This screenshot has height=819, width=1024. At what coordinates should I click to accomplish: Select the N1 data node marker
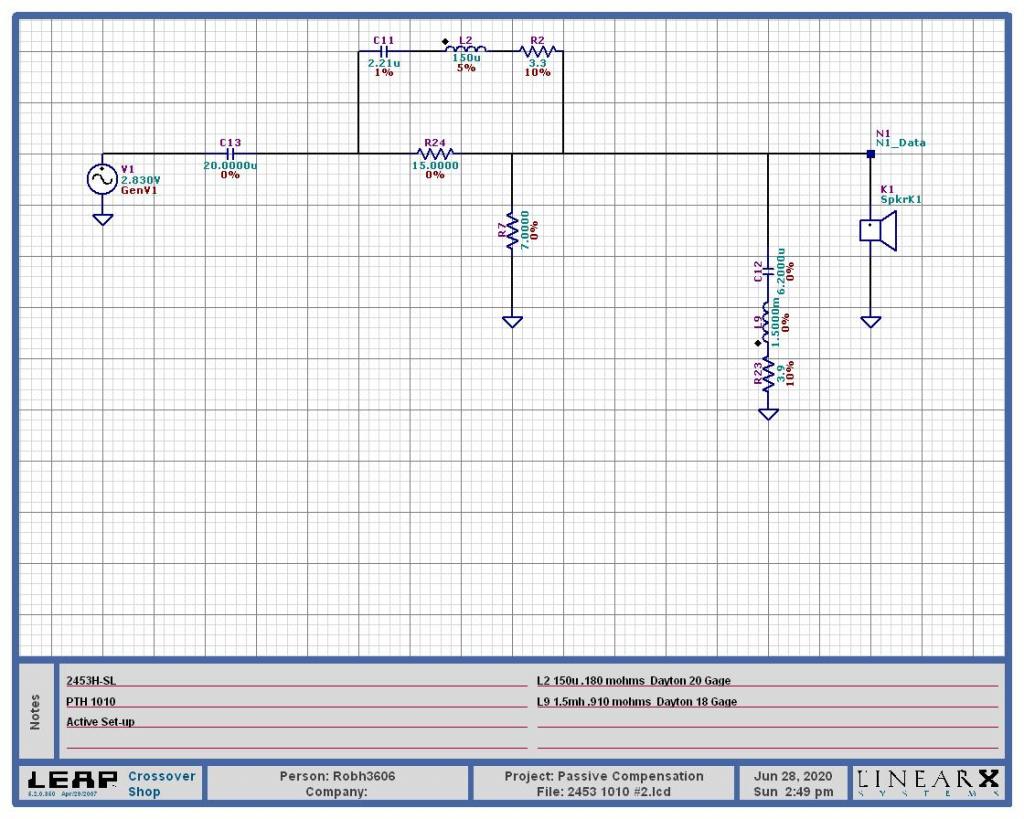pos(871,154)
